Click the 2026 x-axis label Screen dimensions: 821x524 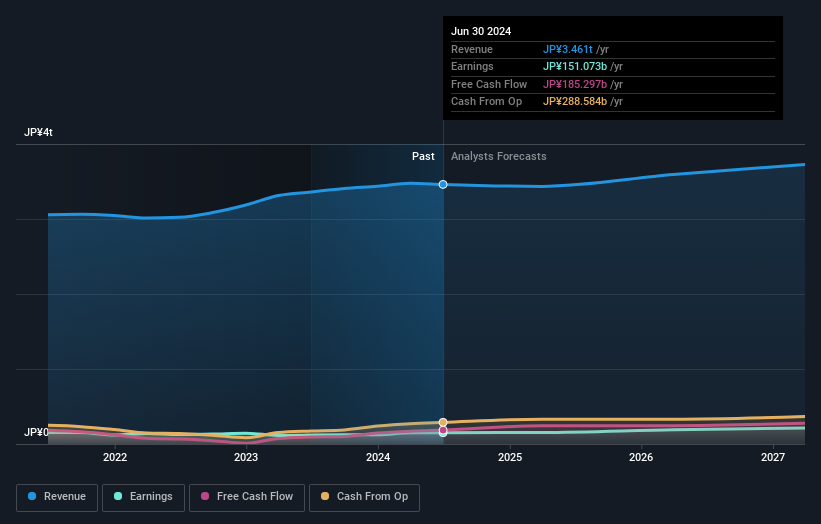pyautogui.click(x=641, y=457)
